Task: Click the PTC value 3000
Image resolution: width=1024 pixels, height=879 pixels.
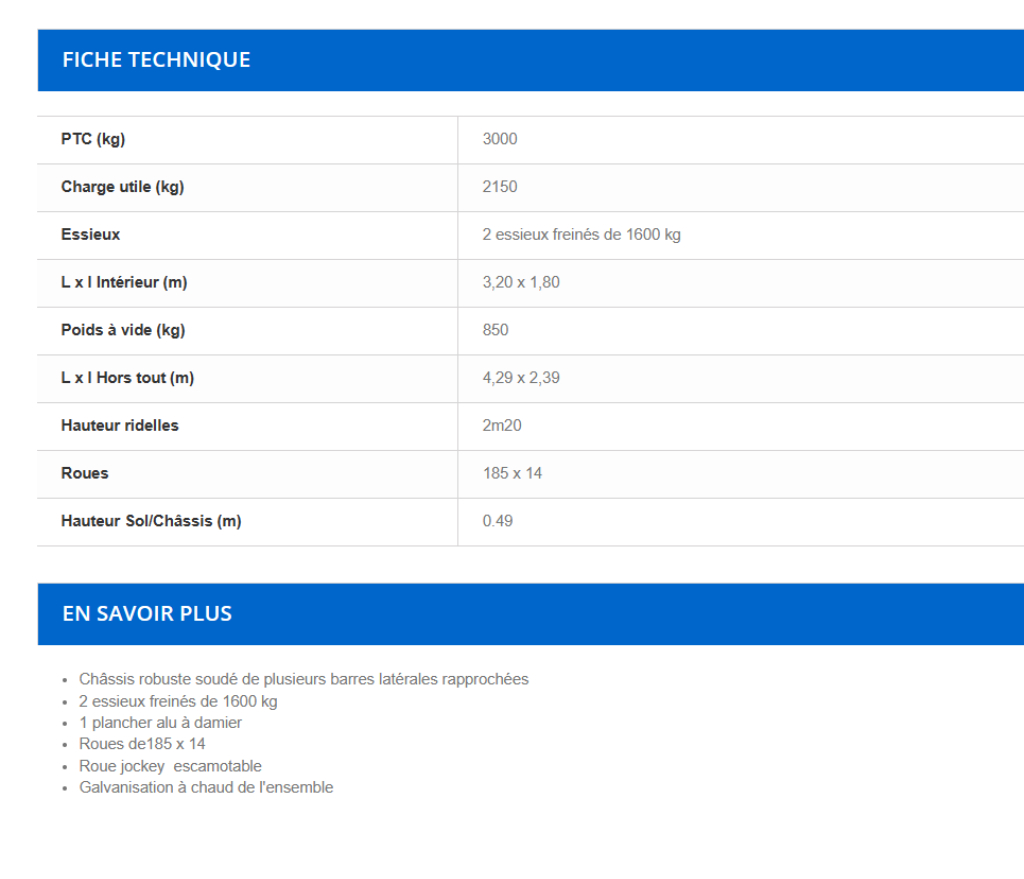Action: 500,139
